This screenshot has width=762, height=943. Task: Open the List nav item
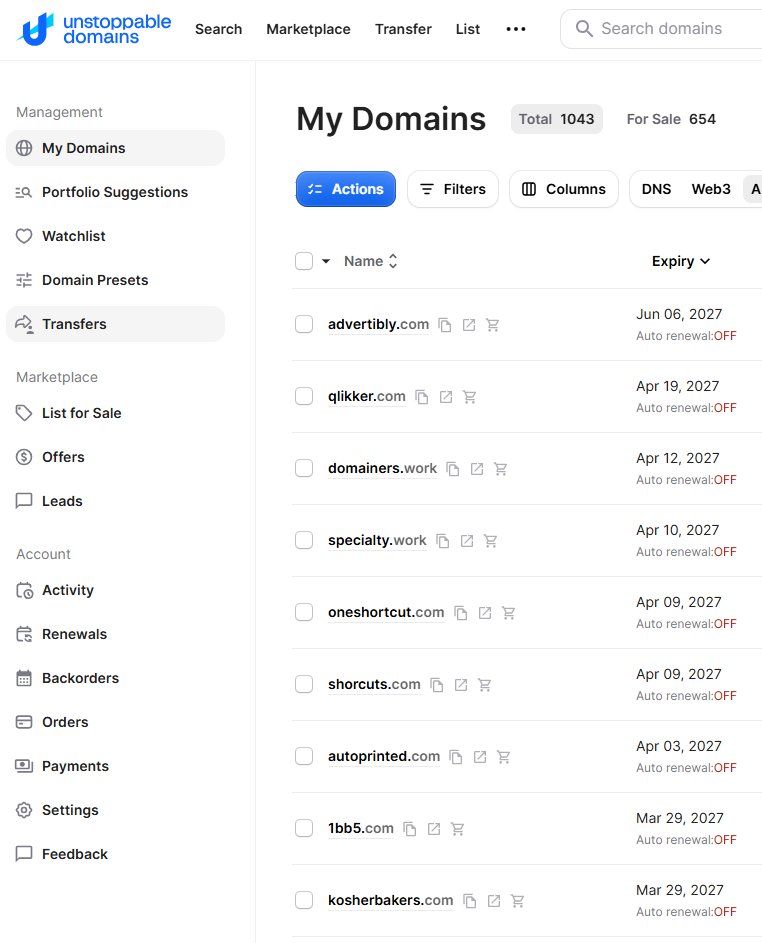[x=467, y=29]
